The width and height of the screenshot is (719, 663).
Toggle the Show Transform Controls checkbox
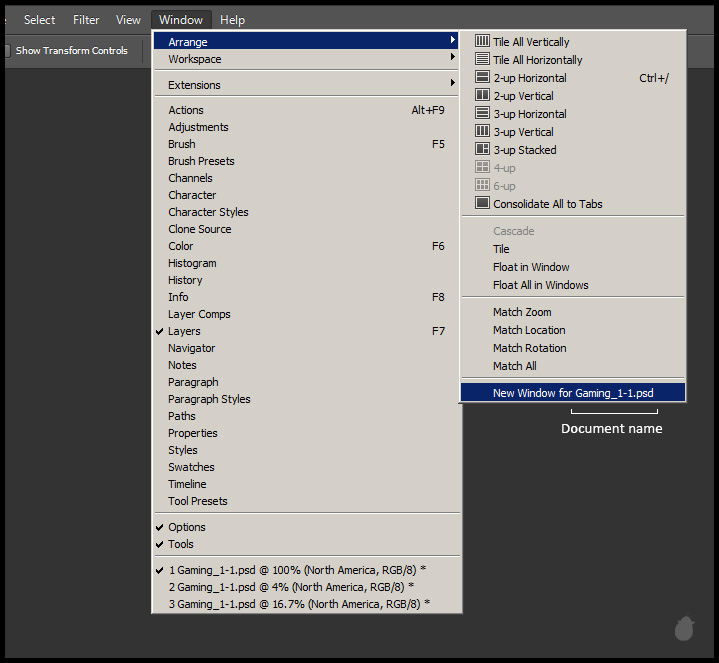[x=6, y=51]
